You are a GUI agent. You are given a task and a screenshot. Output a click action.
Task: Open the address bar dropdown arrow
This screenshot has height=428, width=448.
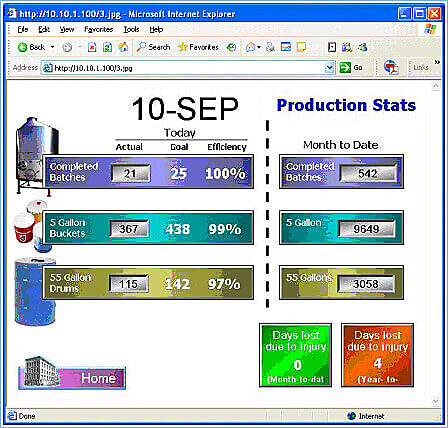329,68
